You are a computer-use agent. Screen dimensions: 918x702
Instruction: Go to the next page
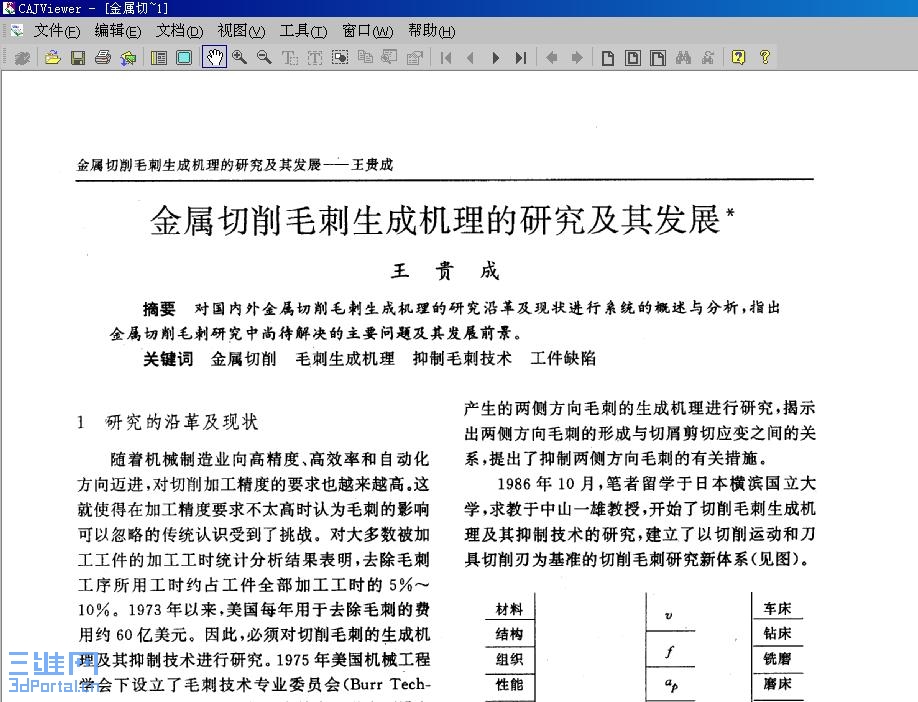coord(496,57)
